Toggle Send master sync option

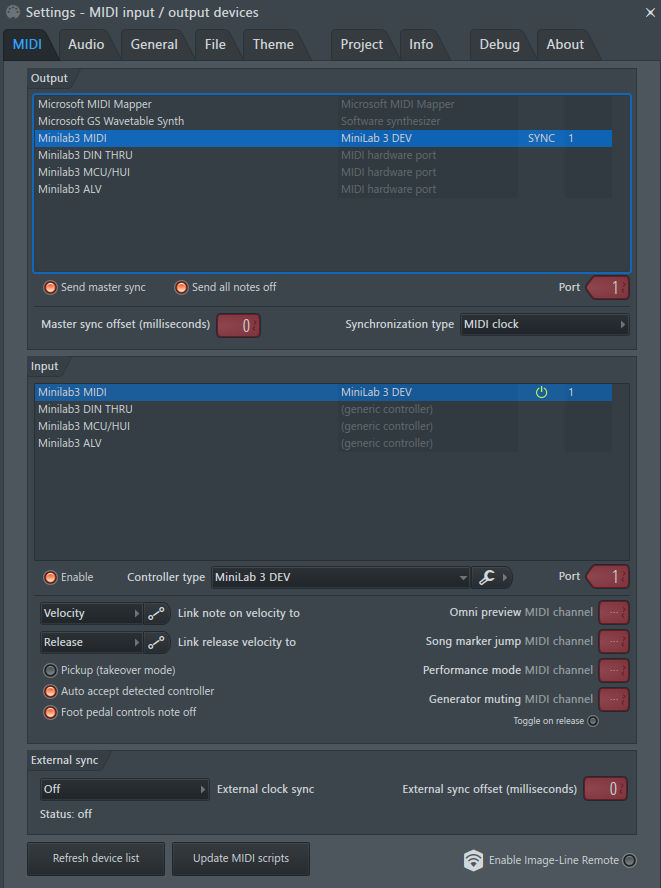(x=50, y=288)
